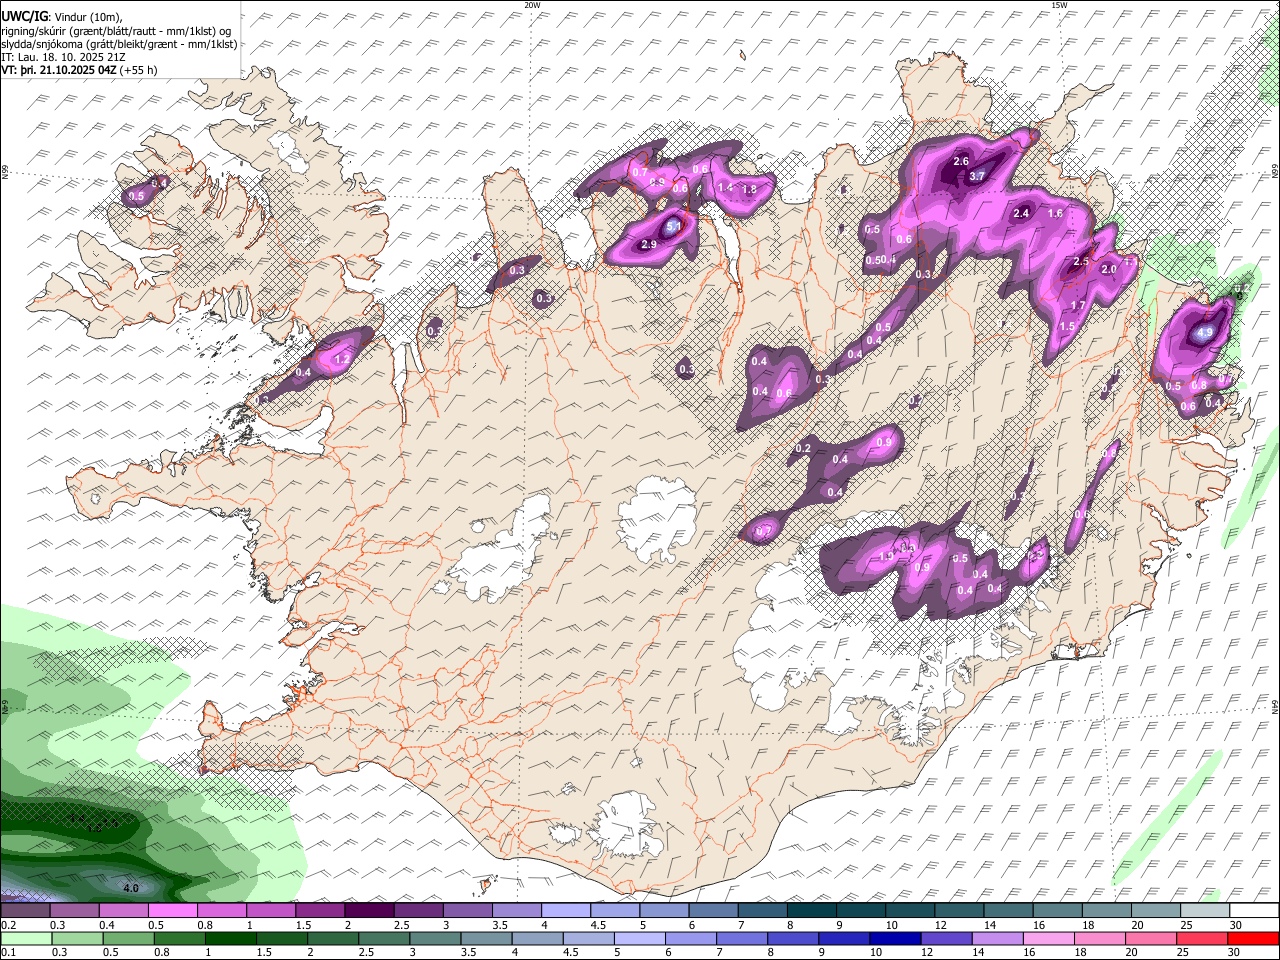The width and height of the screenshot is (1280, 960).
Task: Click the 1.7 snowfall value on the map
Action: click(x=1078, y=306)
